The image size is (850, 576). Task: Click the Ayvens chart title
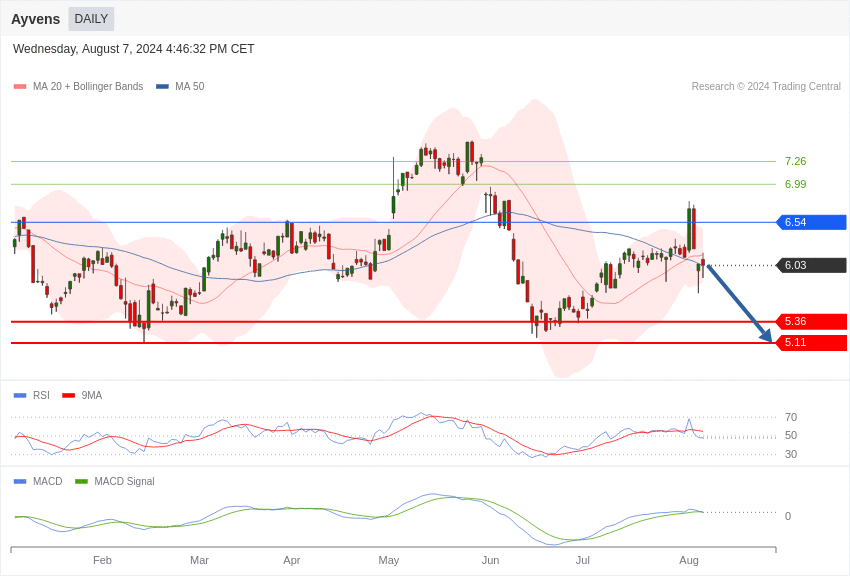pos(36,19)
